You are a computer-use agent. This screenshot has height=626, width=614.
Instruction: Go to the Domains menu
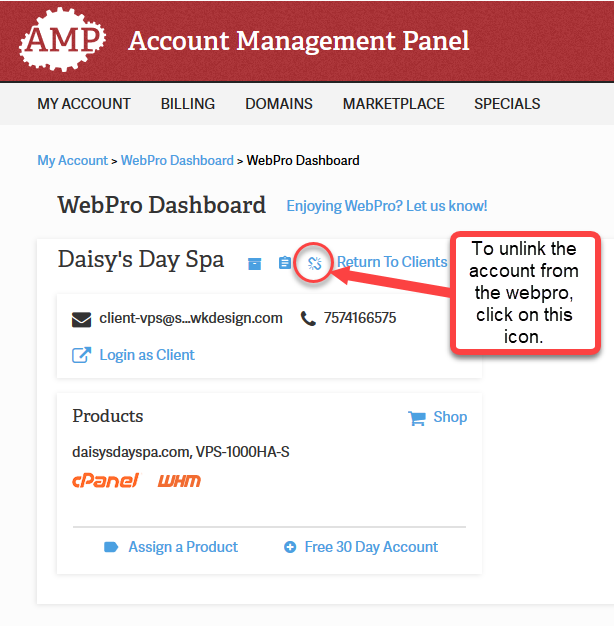click(x=279, y=104)
